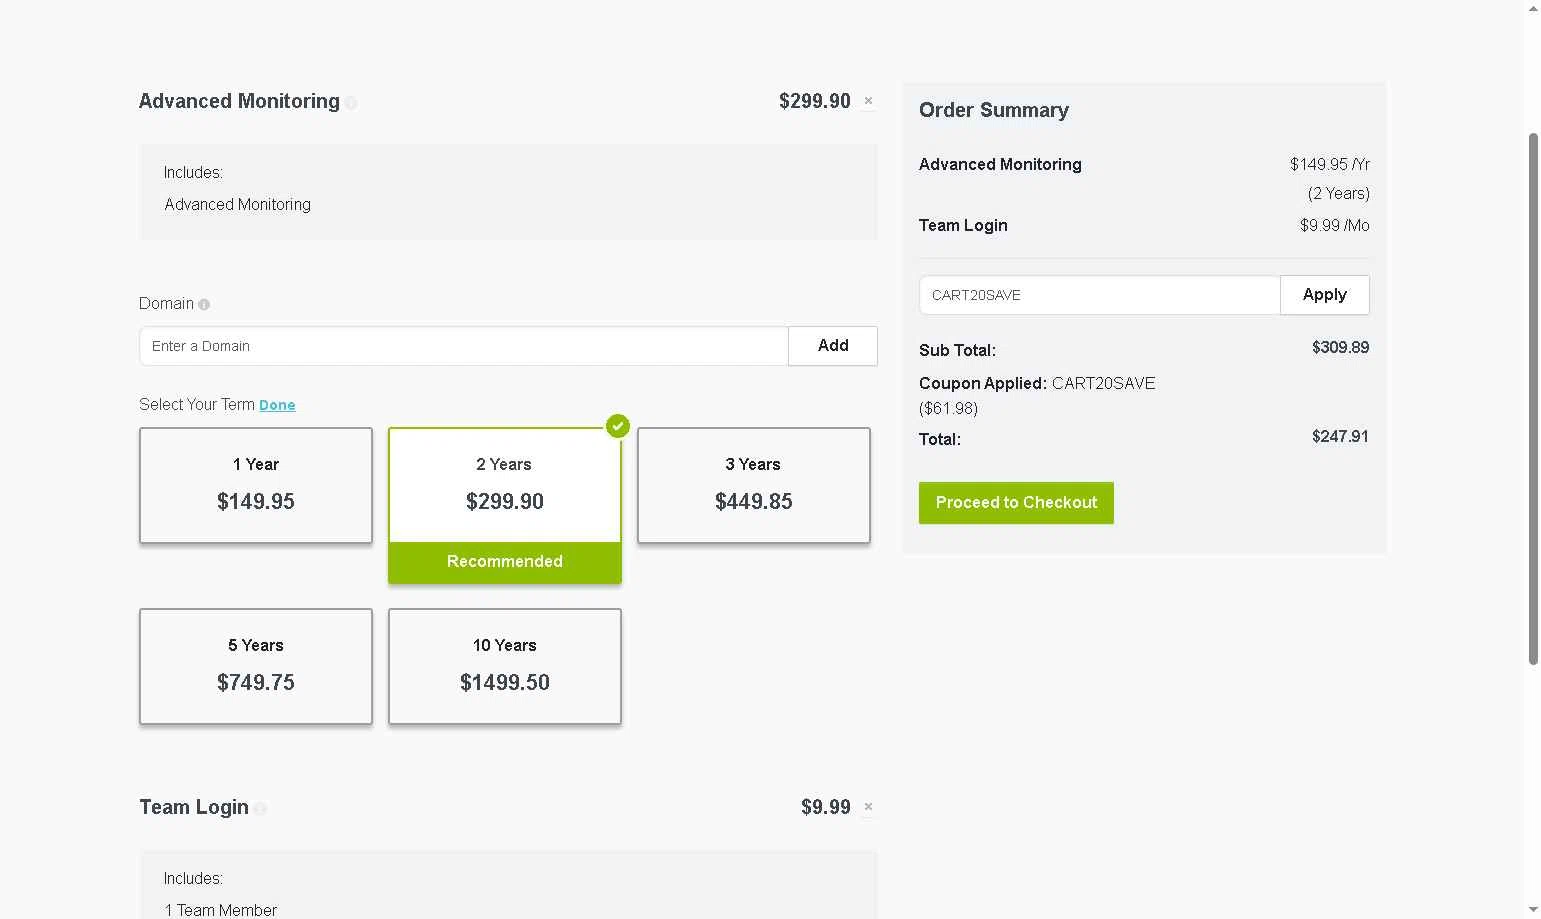Viewport: 1541px width, 919px height.
Task: Click the green checkmark on the 2 Years card
Action: 618,426
